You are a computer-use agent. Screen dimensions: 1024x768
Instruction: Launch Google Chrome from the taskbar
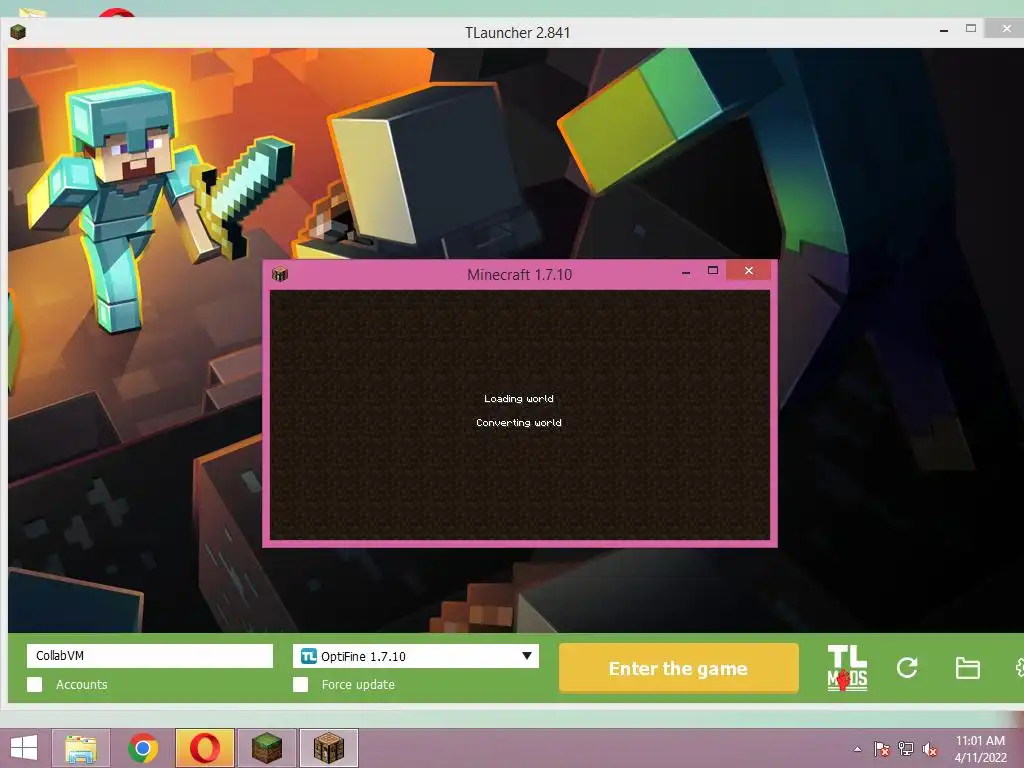coord(143,748)
